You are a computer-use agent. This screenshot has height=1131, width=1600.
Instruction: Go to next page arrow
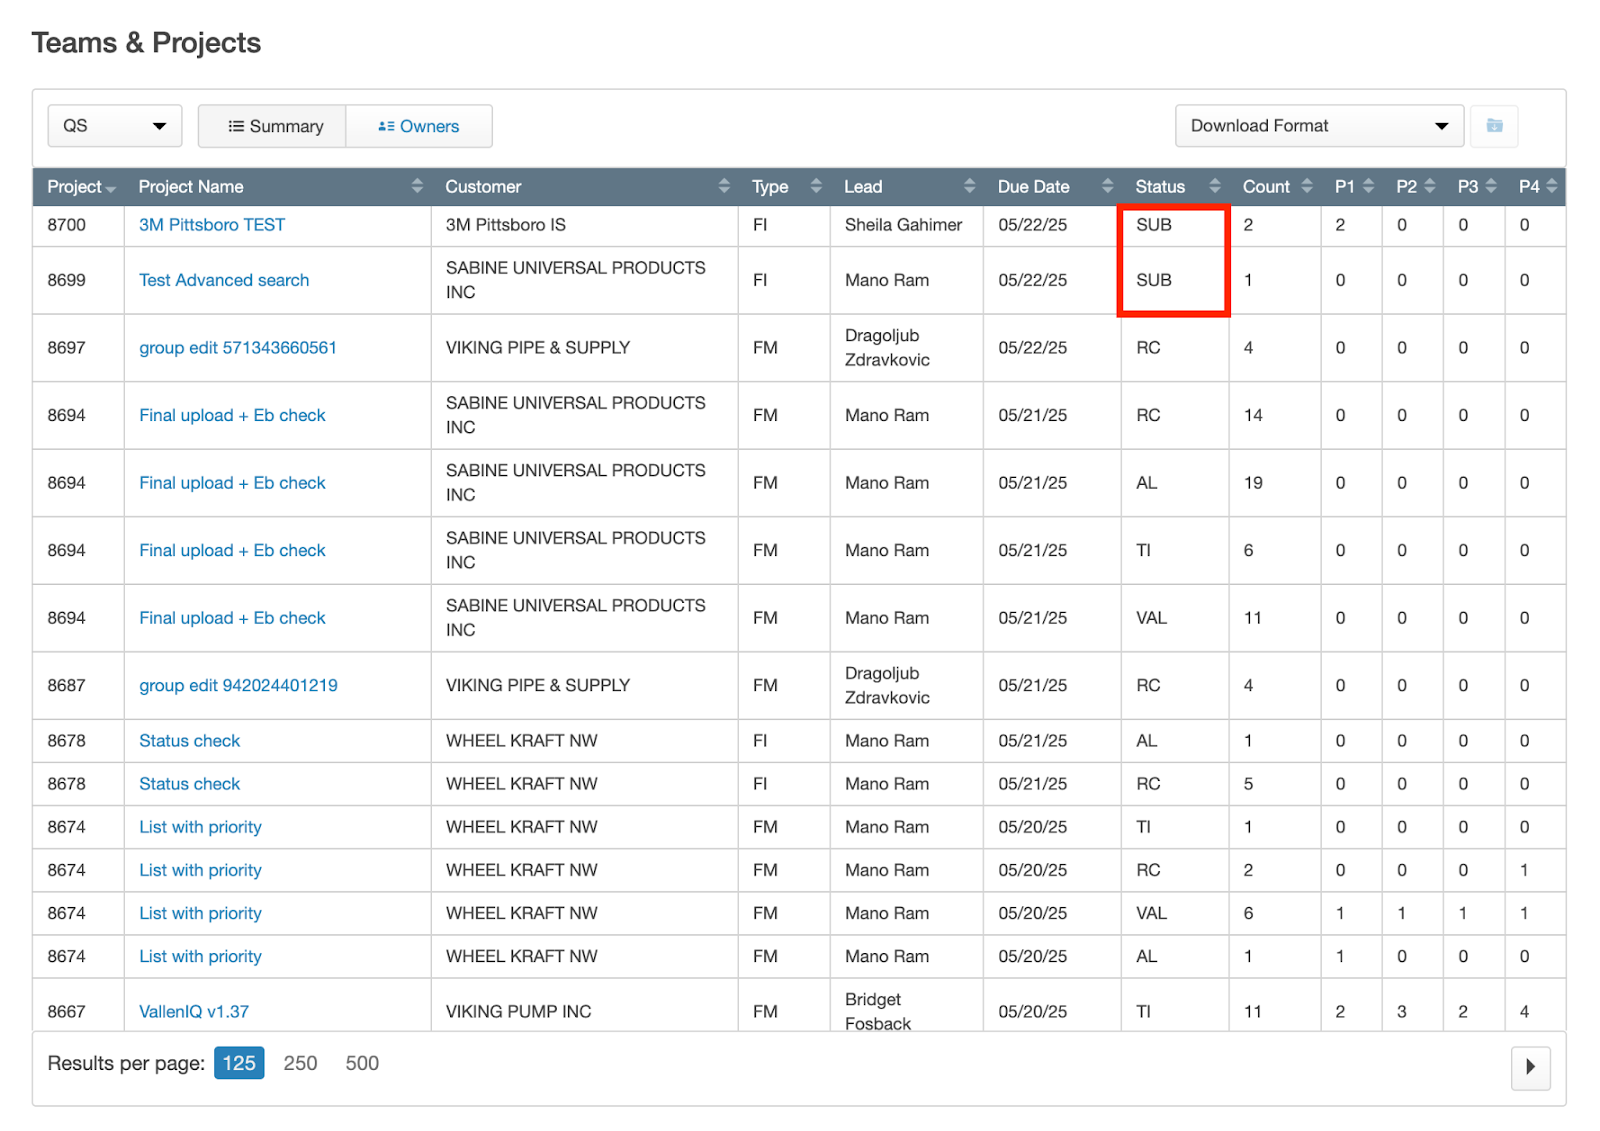1529,1067
